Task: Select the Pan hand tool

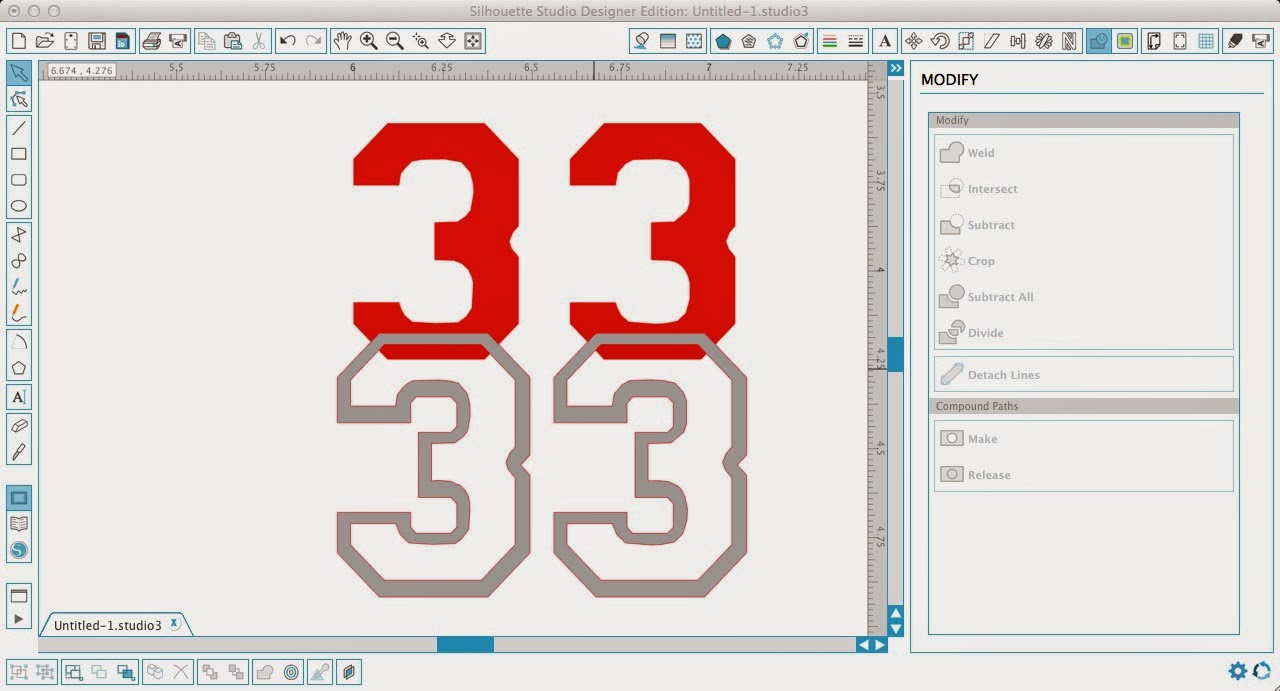Action: [x=343, y=41]
